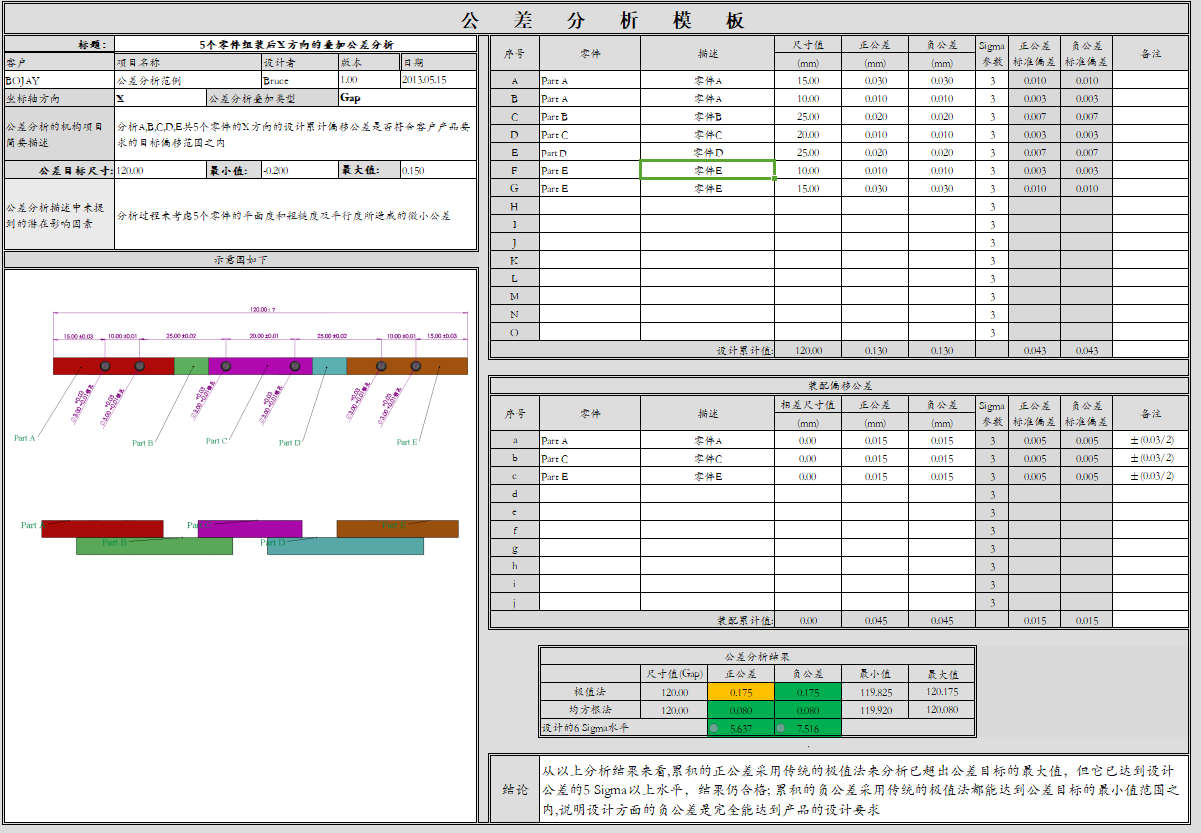Screen dimensions: 1201x833
Task: Click the maximum result 120.080
Action: click(x=942, y=710)
